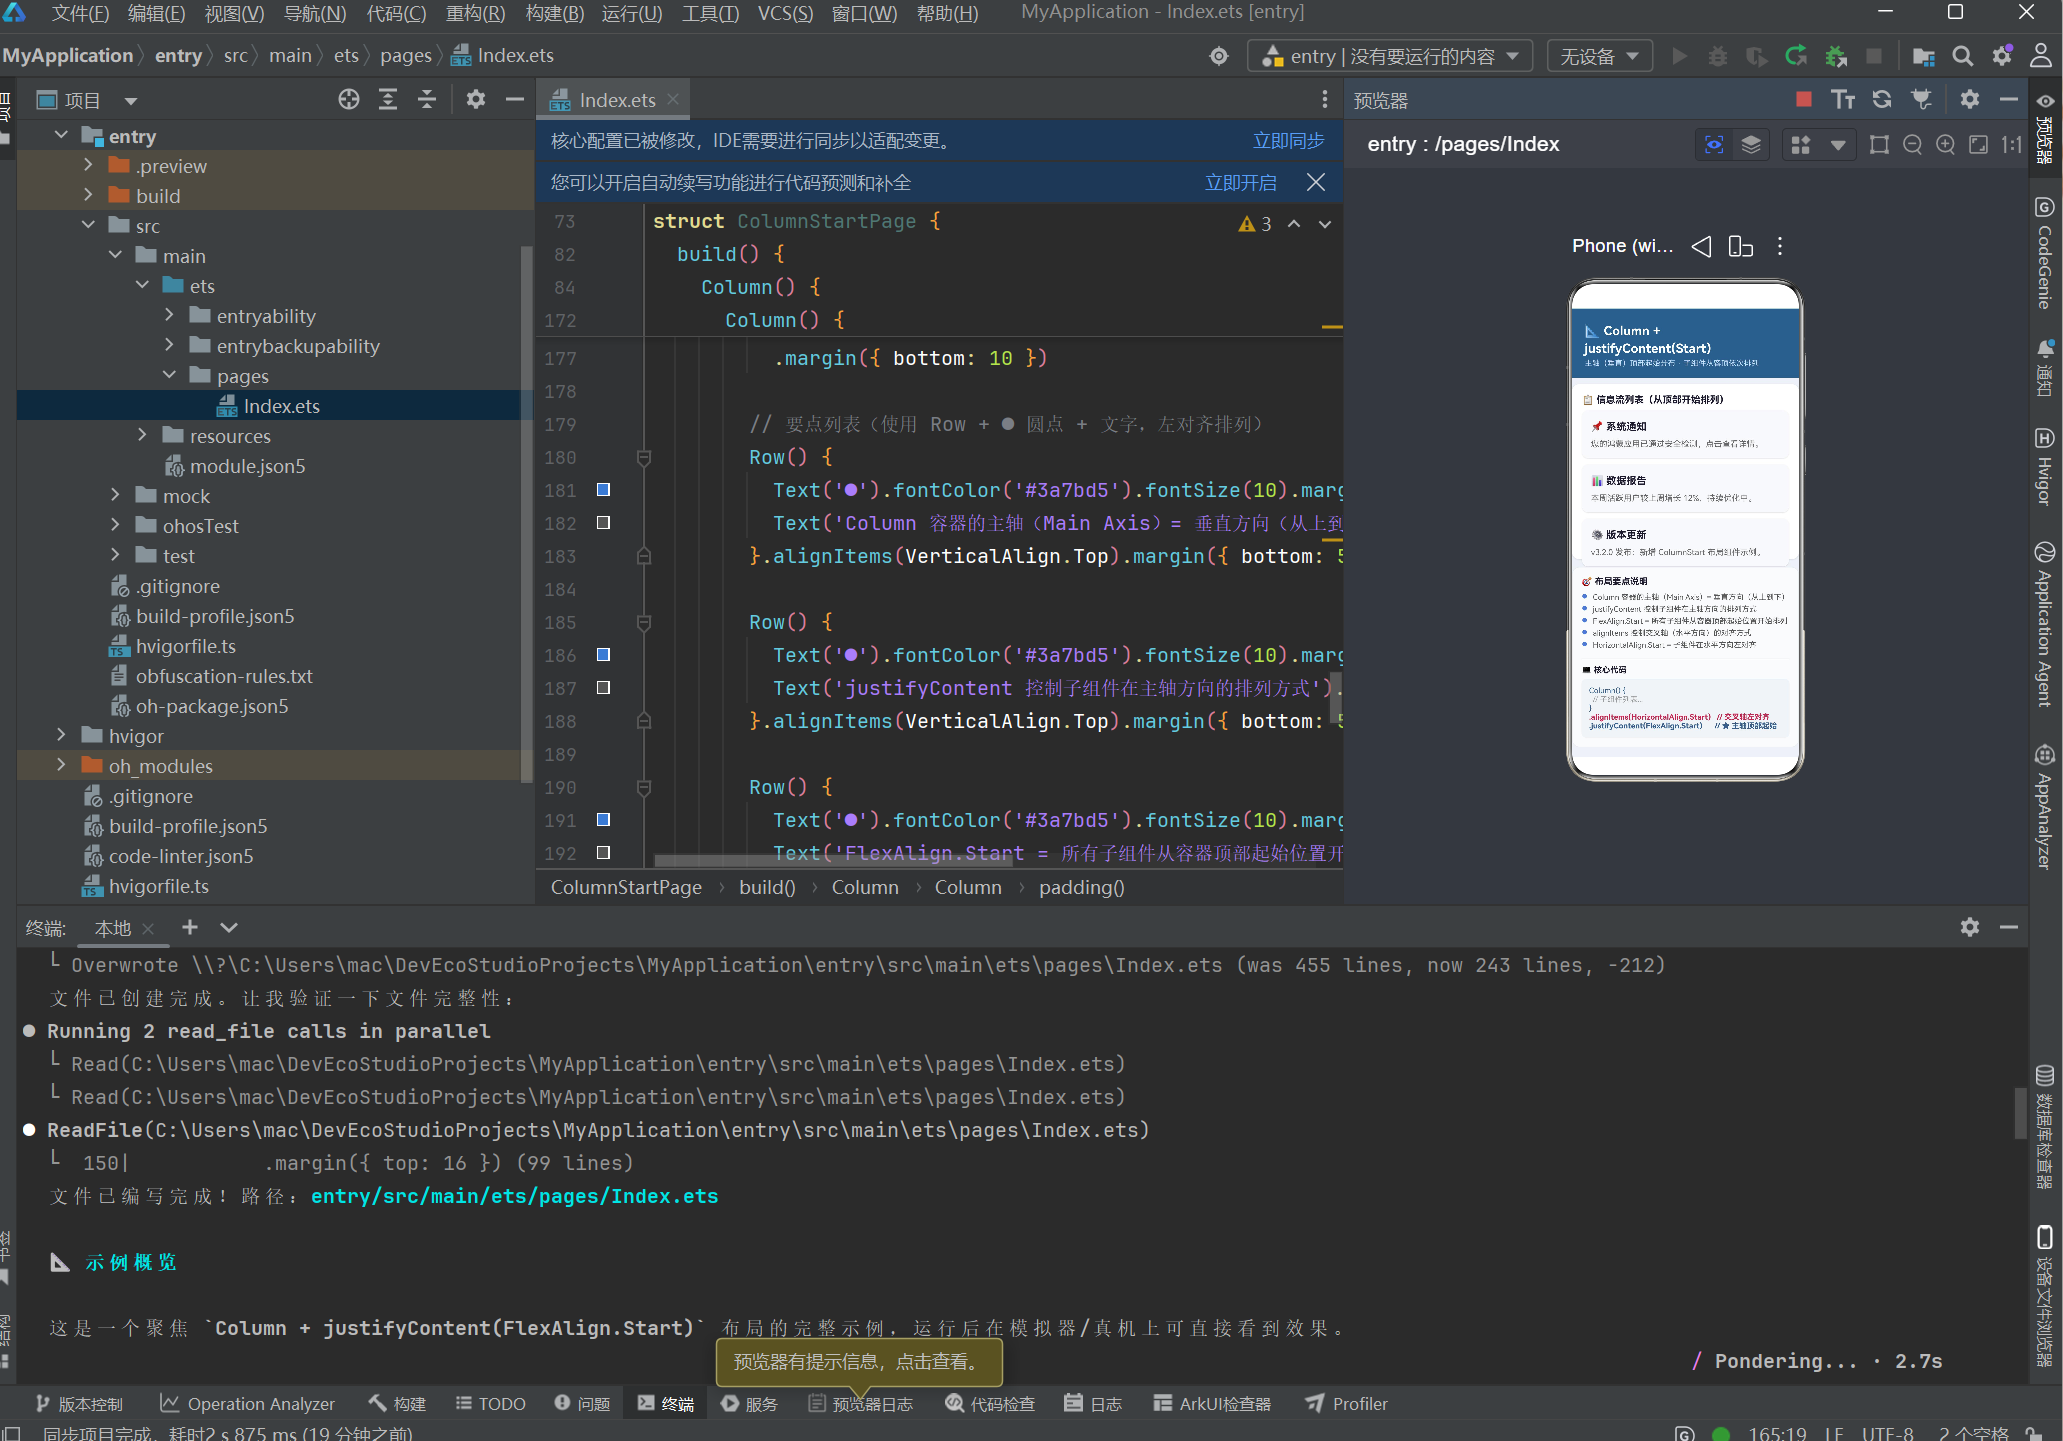
Task: Click the fit to screen icon
Action: click(1978, 145)
